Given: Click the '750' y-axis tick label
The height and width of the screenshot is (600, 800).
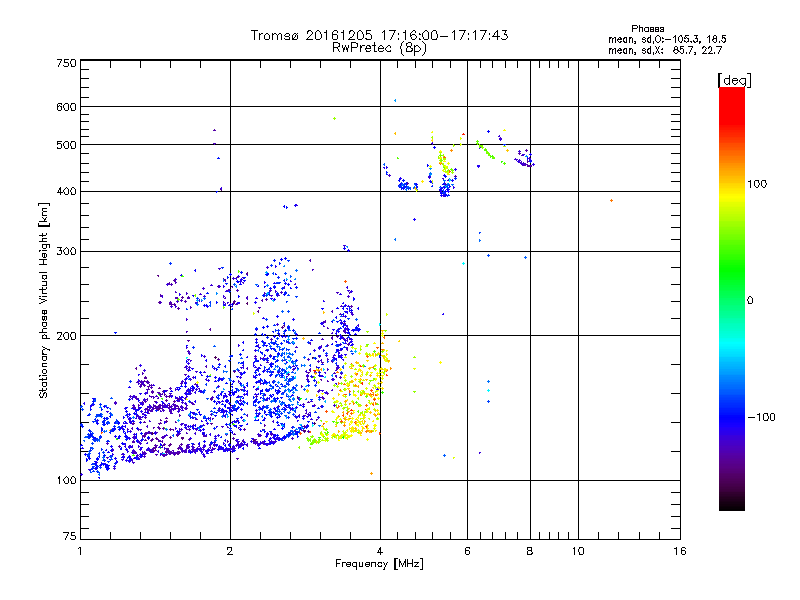Looking at the screenshot, I should pyautogui.click(x=67, y=63).
